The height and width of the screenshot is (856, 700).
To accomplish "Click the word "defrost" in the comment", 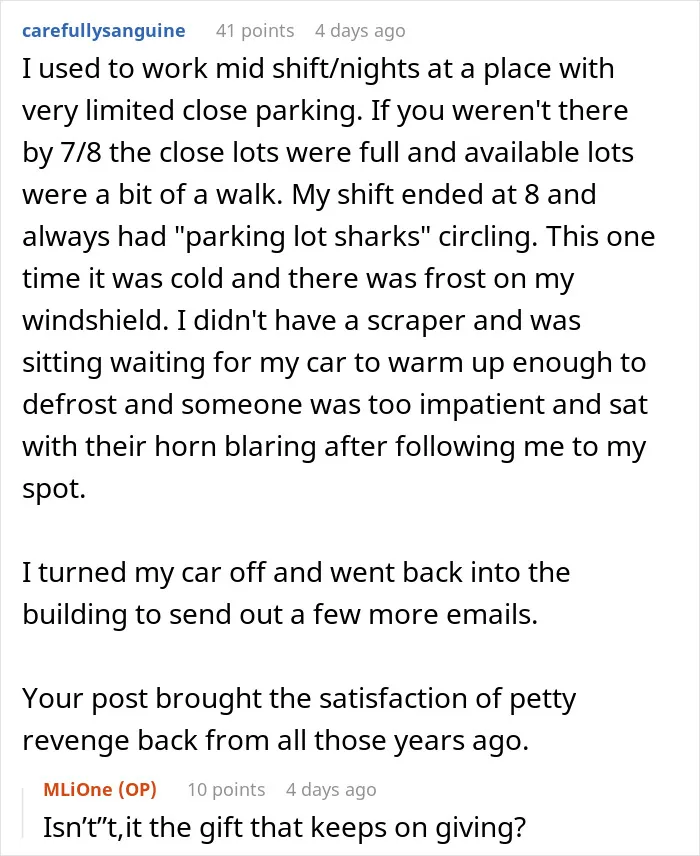I will [x=69, y=405].
